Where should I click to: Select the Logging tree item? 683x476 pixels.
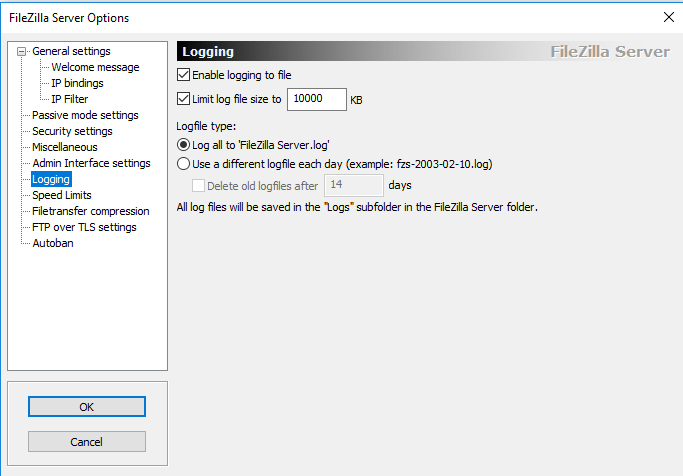pyautogui.click(x=51, y=179)
